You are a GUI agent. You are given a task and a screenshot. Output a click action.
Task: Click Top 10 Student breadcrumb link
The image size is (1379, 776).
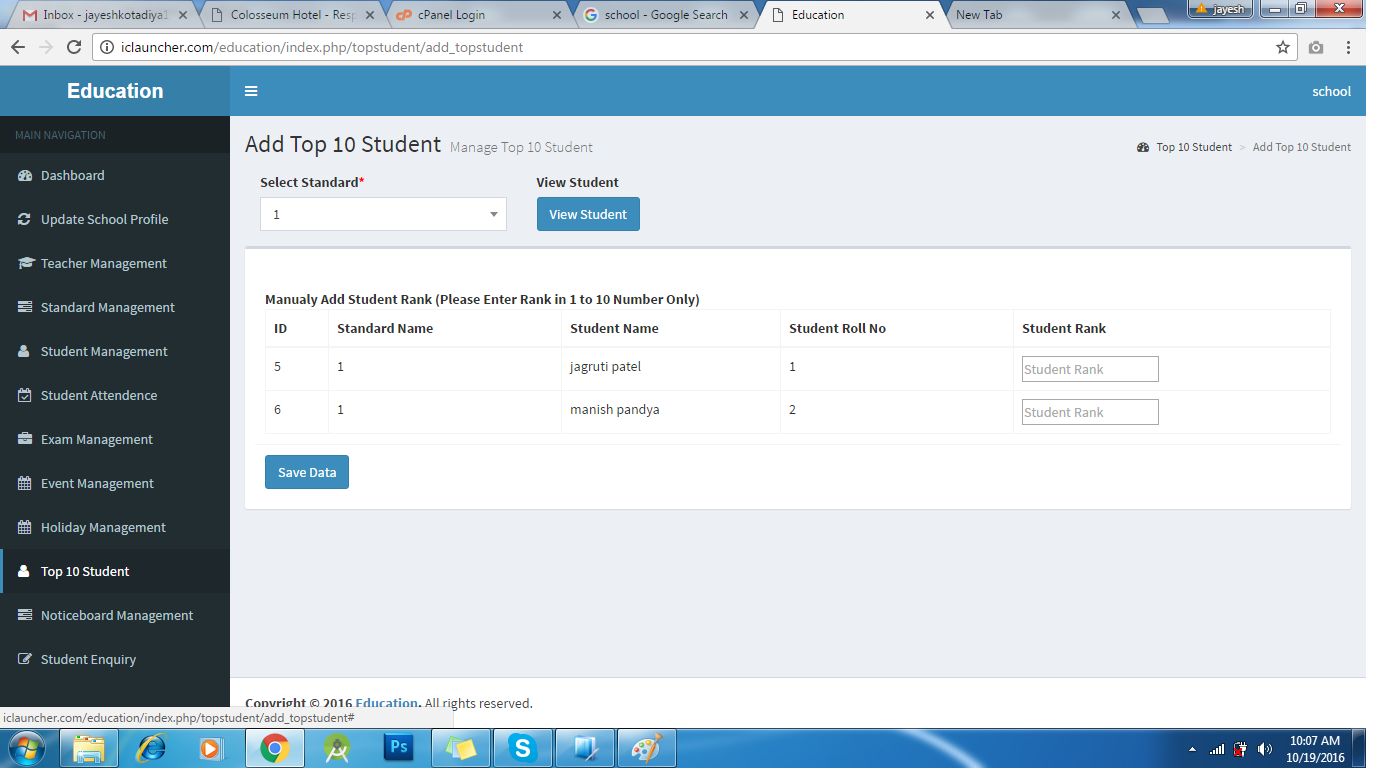[1194, 147]
